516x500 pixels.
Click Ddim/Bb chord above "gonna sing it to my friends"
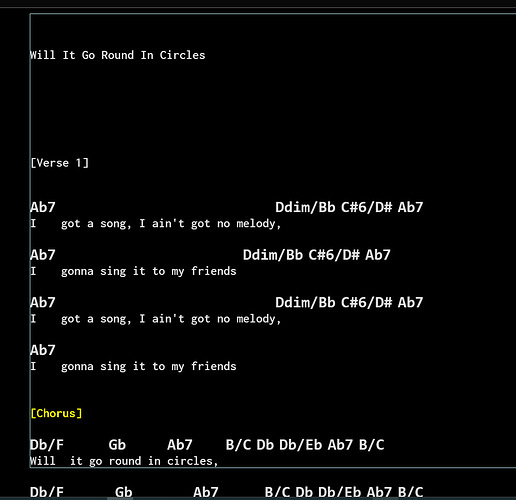273,255
